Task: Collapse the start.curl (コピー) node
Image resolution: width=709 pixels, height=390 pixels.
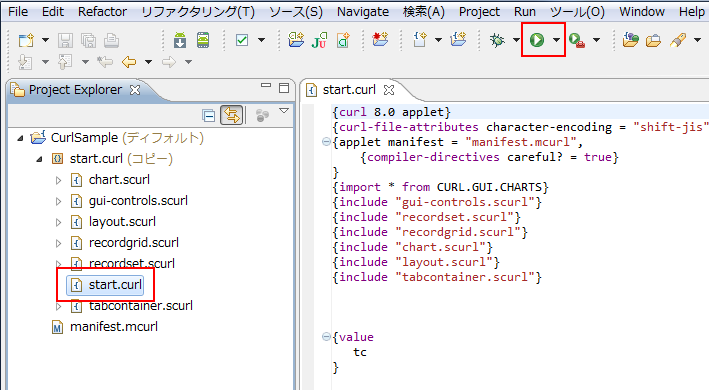Action: click(x=39, y=159)
